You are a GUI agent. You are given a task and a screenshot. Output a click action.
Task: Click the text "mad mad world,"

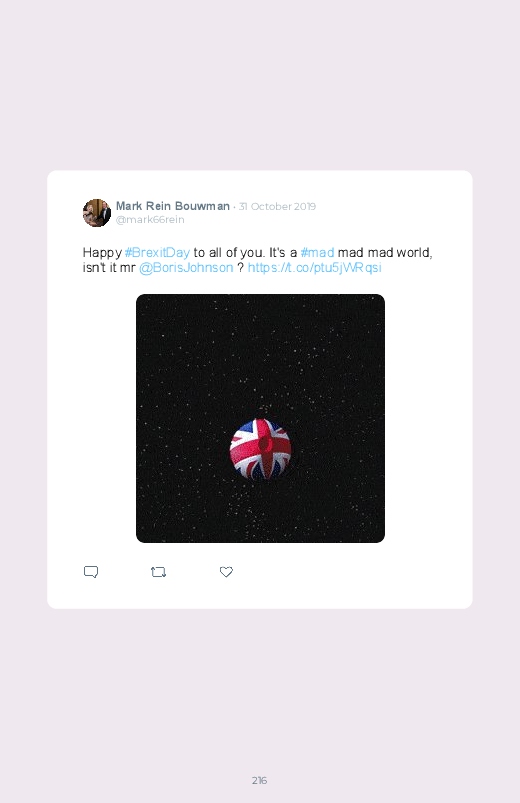pos(385,252)
